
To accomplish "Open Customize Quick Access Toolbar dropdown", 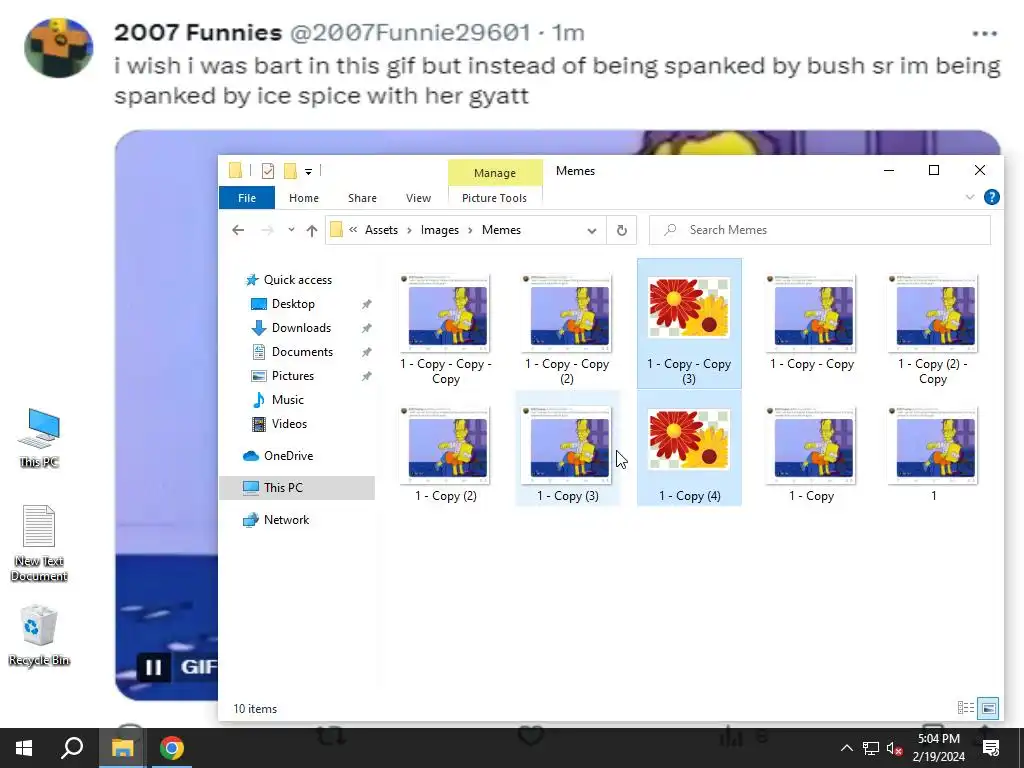I will (x=308, y=172).
